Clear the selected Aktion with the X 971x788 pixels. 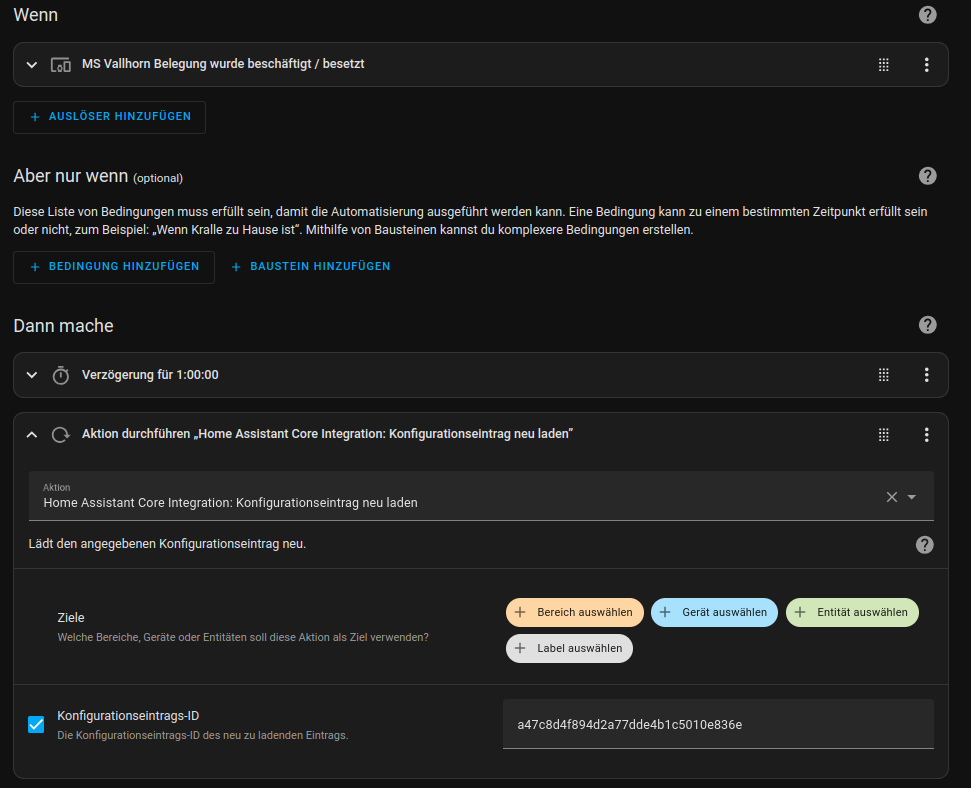(x=891, y=497)
